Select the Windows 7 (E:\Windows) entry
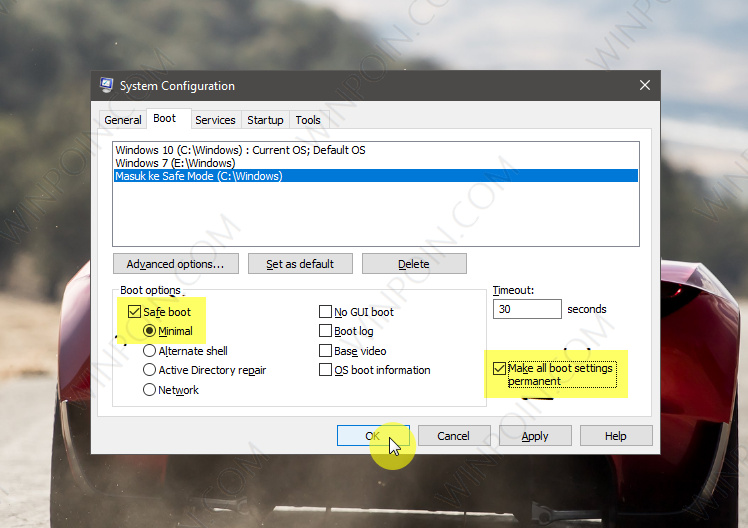Screen dimensions: 748x528 point(376,163)
